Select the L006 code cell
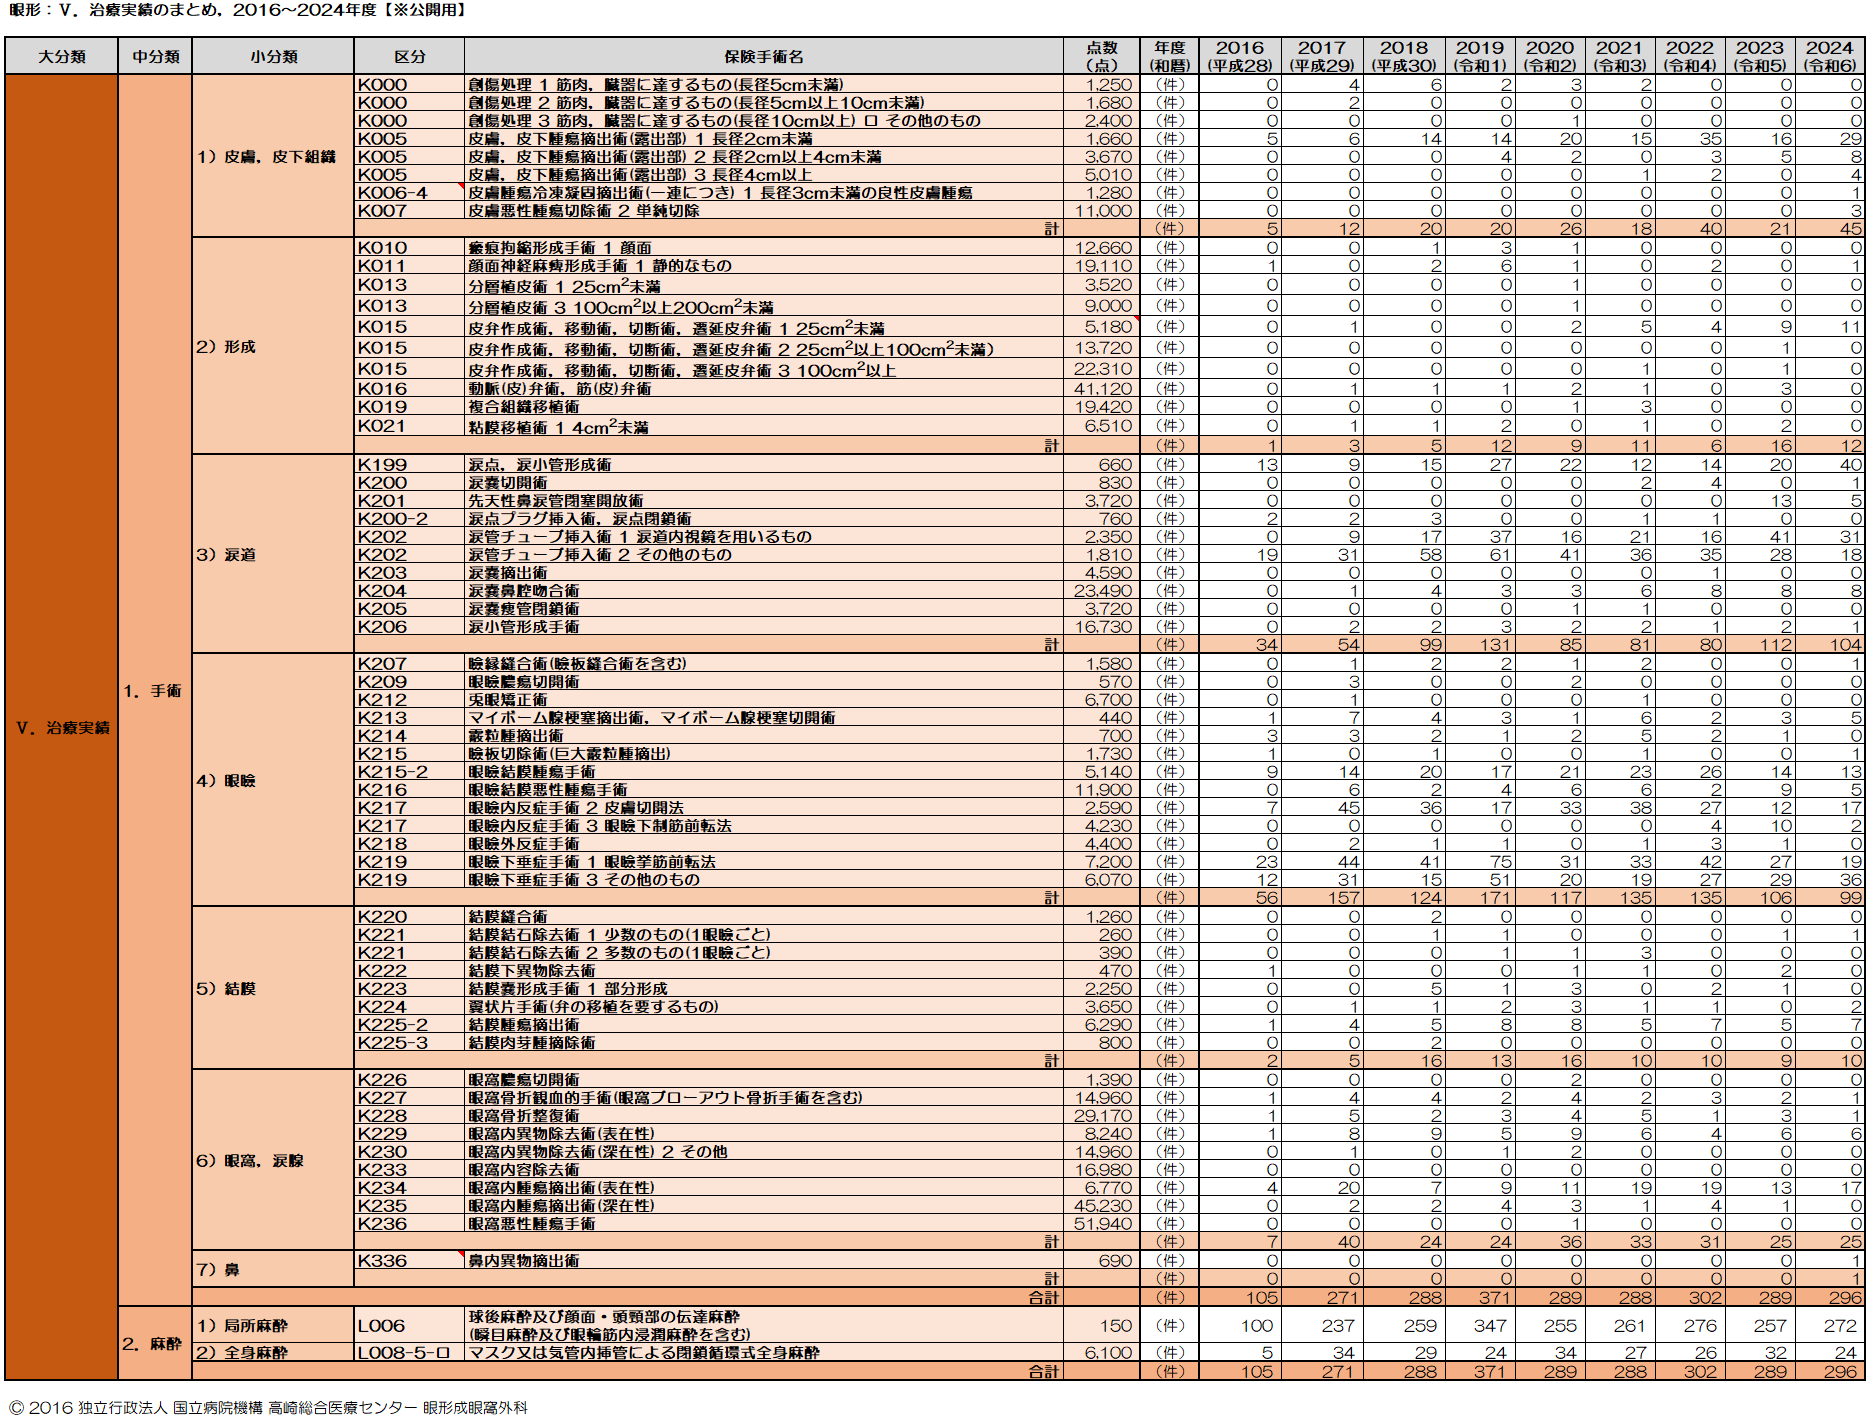 click(x=382, y=1326)
